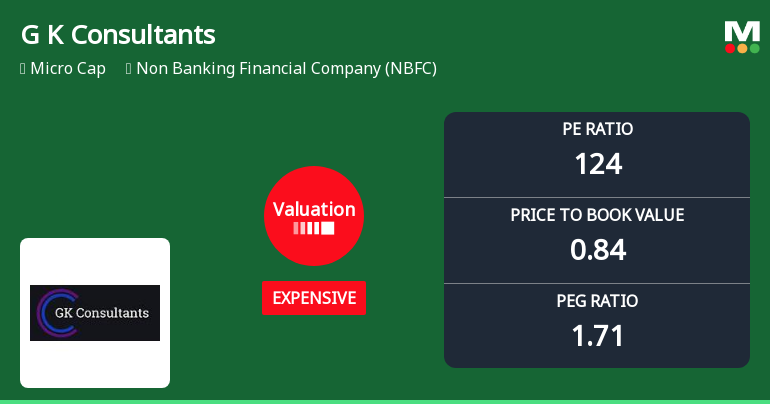Click the EXPENSIVE valuation badge
This screenshot has width=770, height=404.
[314, 298]
